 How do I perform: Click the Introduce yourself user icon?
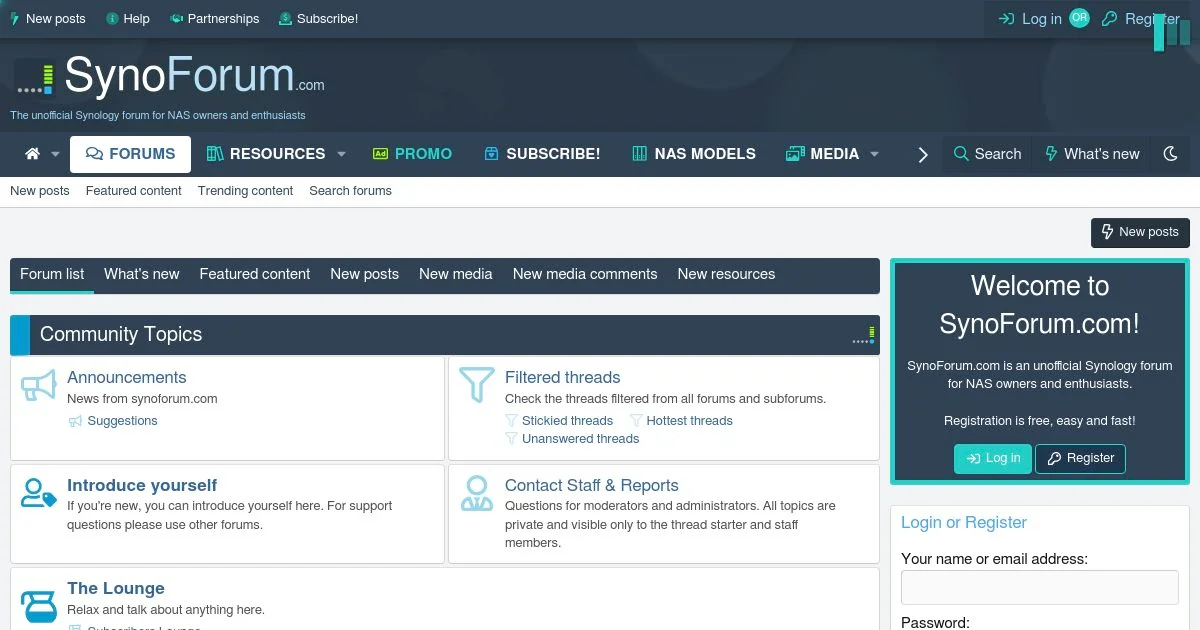point(39,494)
